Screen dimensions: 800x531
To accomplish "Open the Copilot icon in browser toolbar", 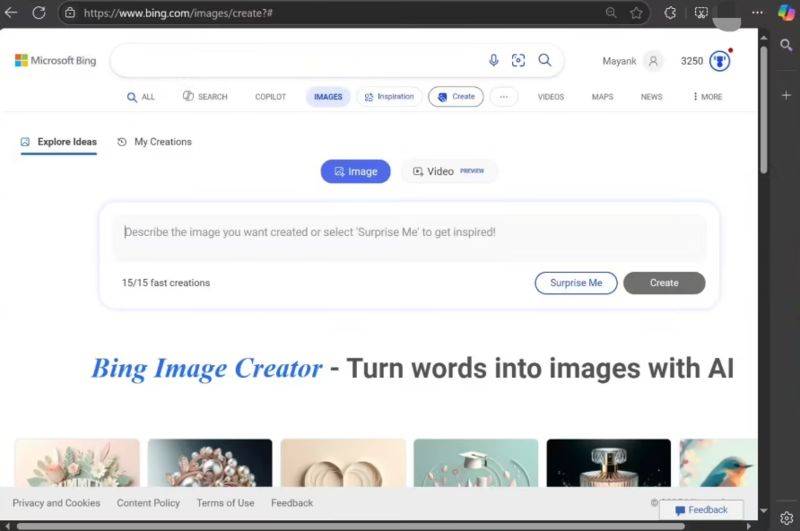I will (x=786, y=13).
